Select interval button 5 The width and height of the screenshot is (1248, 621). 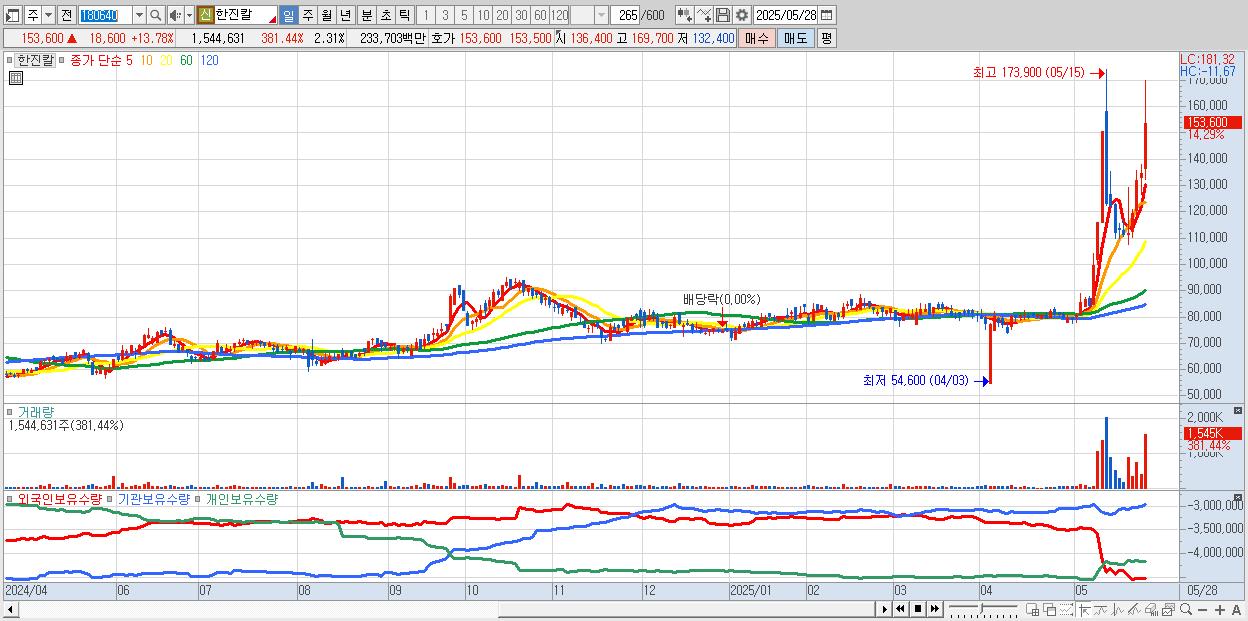point(464,15)
